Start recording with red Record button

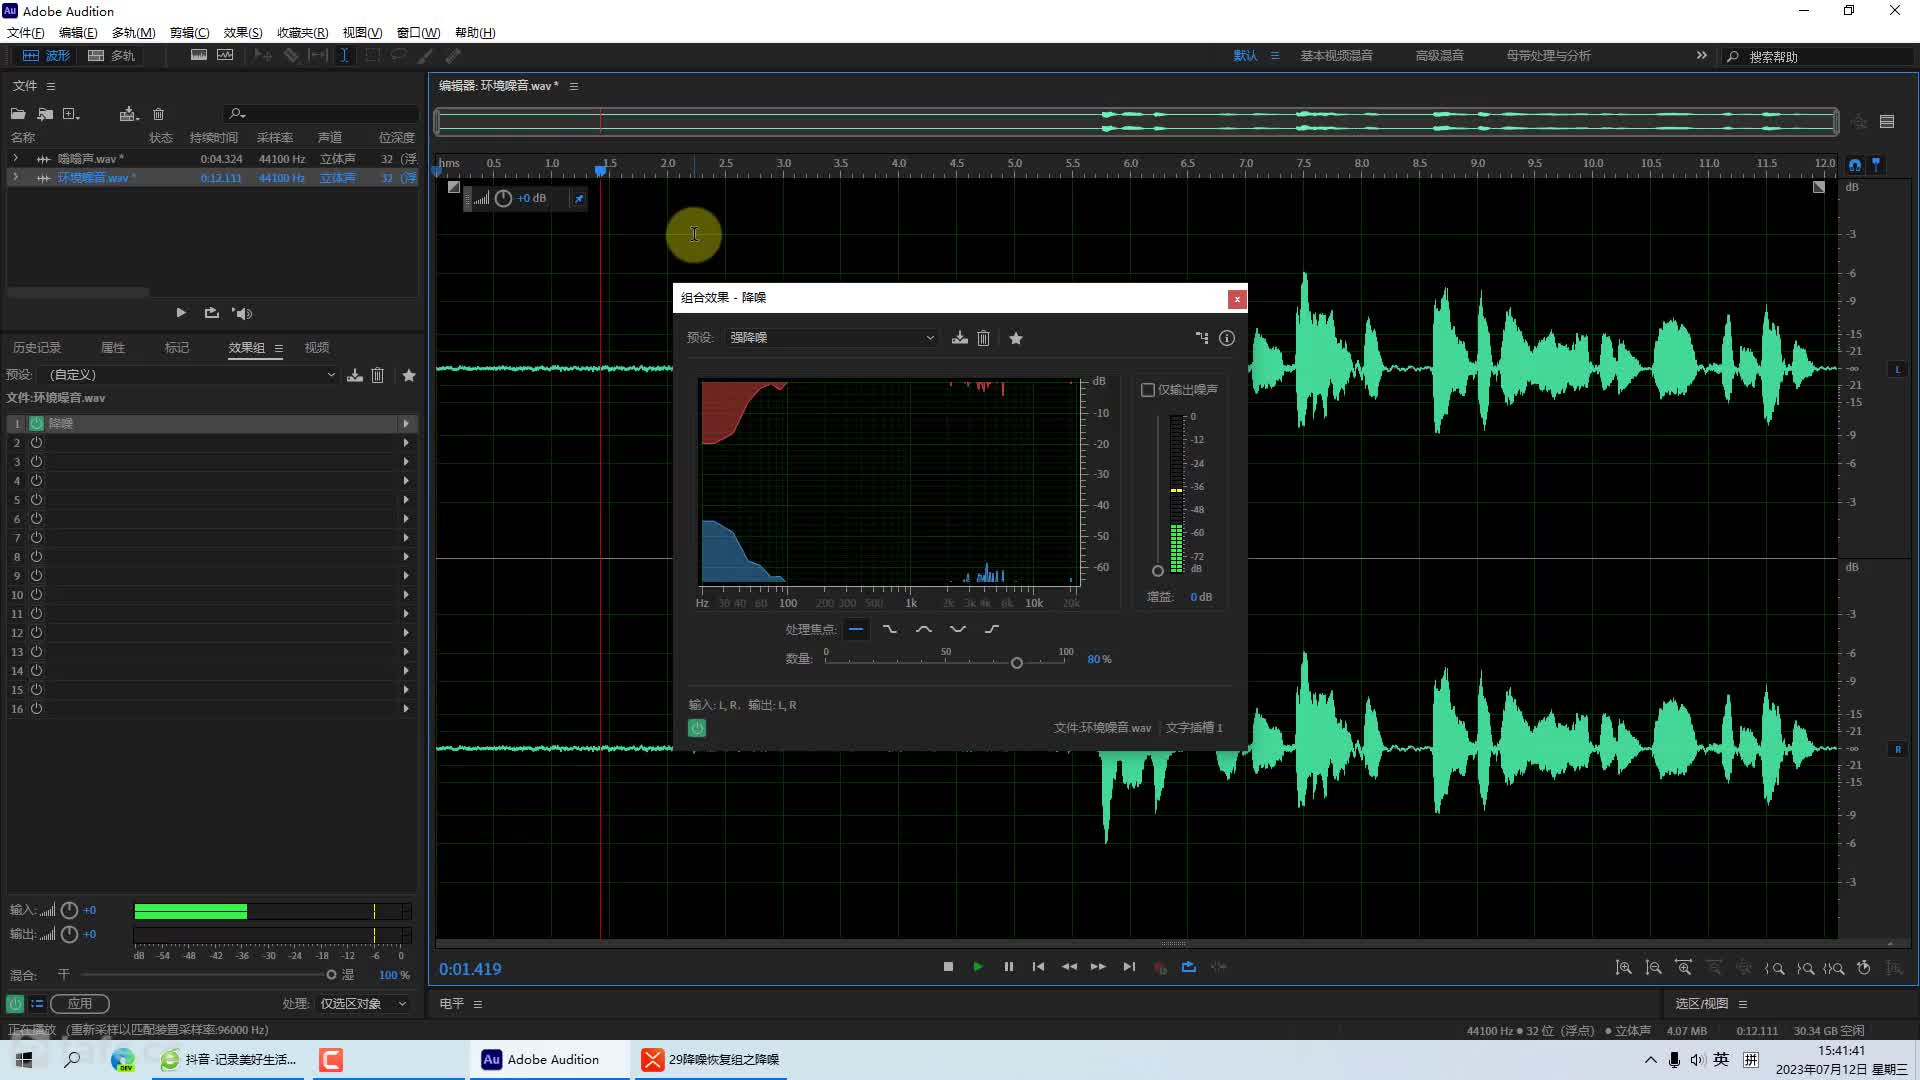pos(1160,967)
